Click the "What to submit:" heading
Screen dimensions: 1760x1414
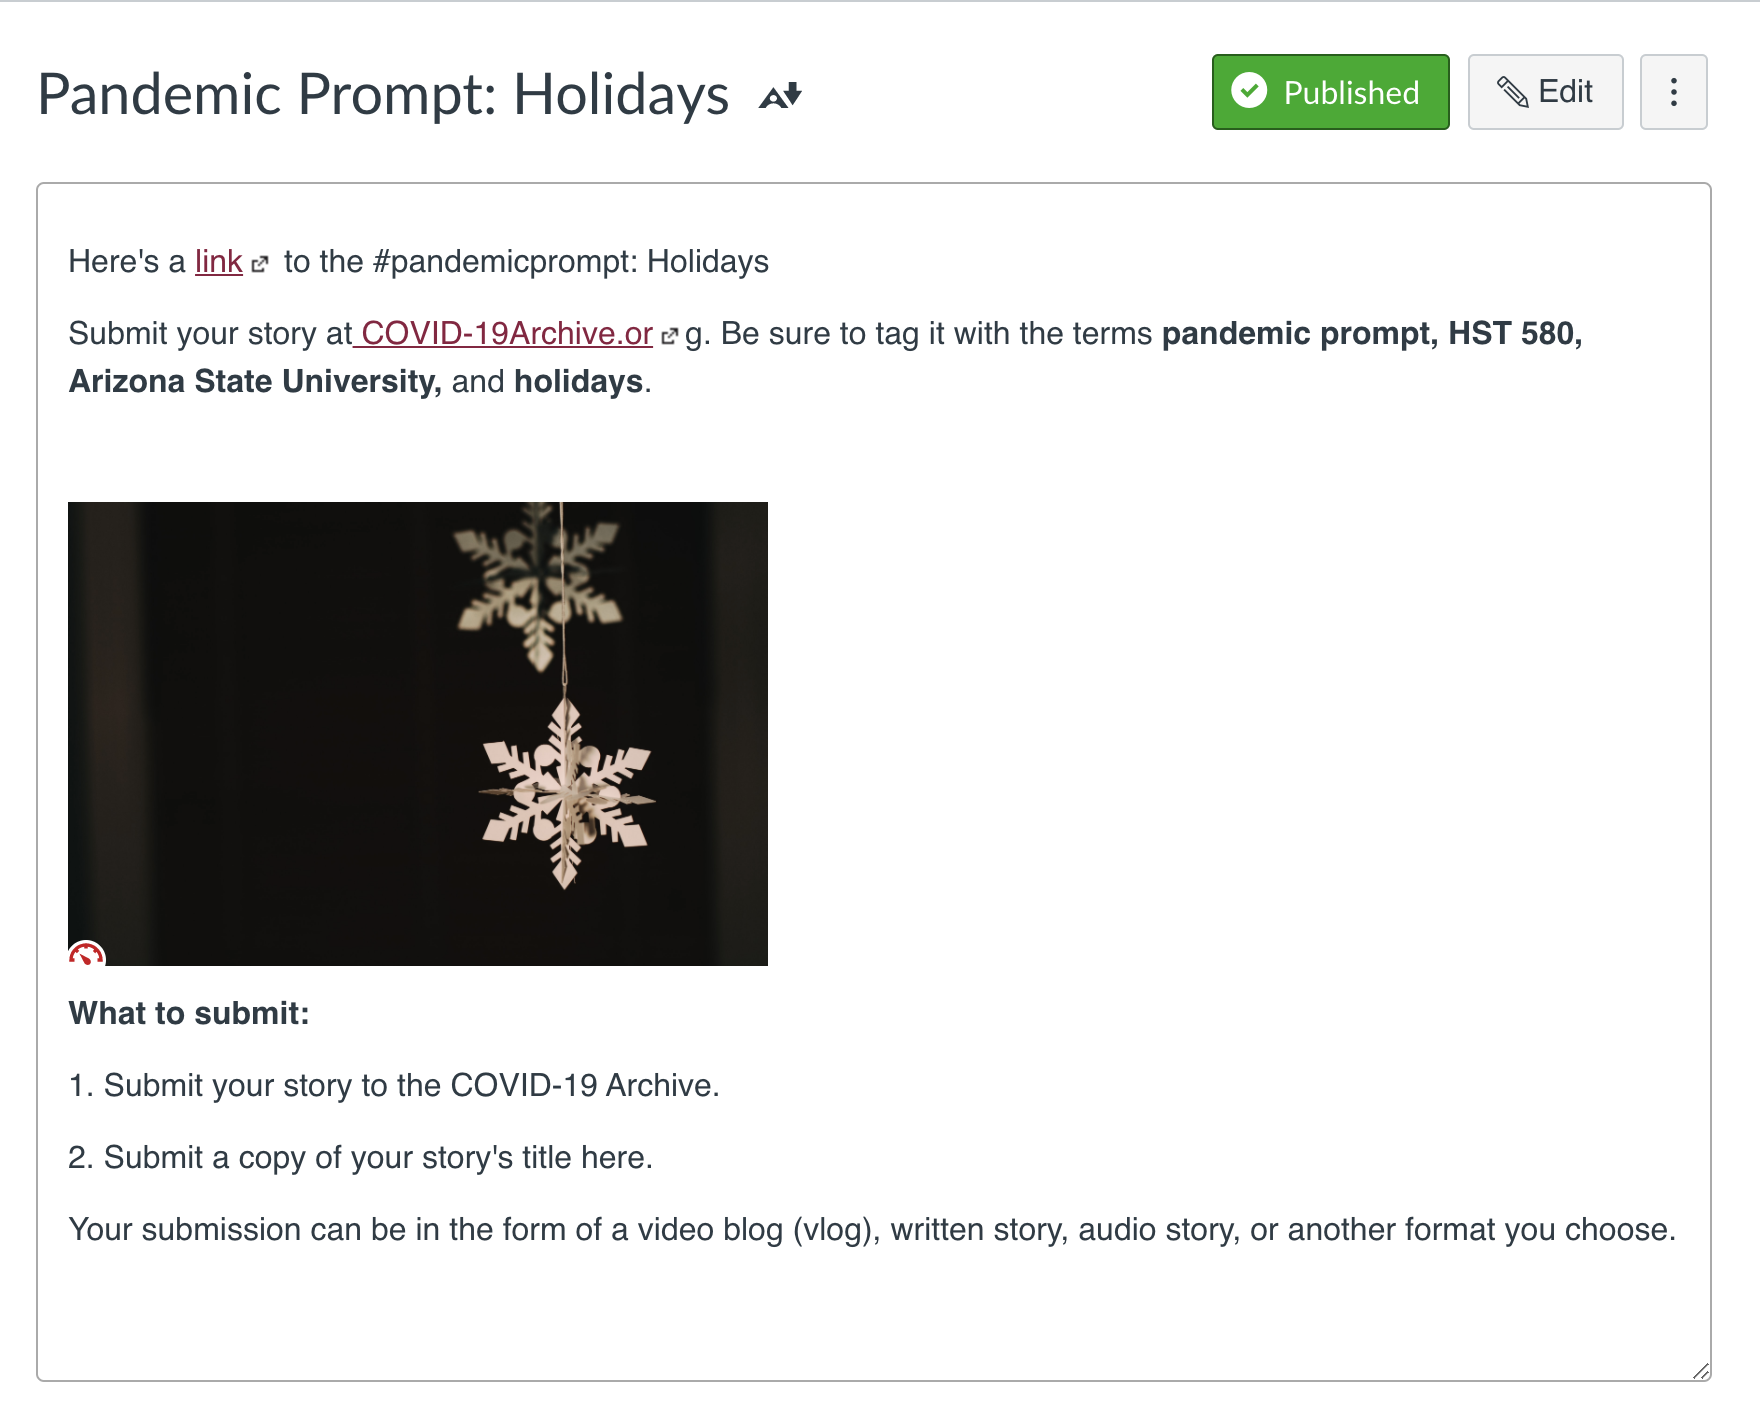coord(189,1014)
